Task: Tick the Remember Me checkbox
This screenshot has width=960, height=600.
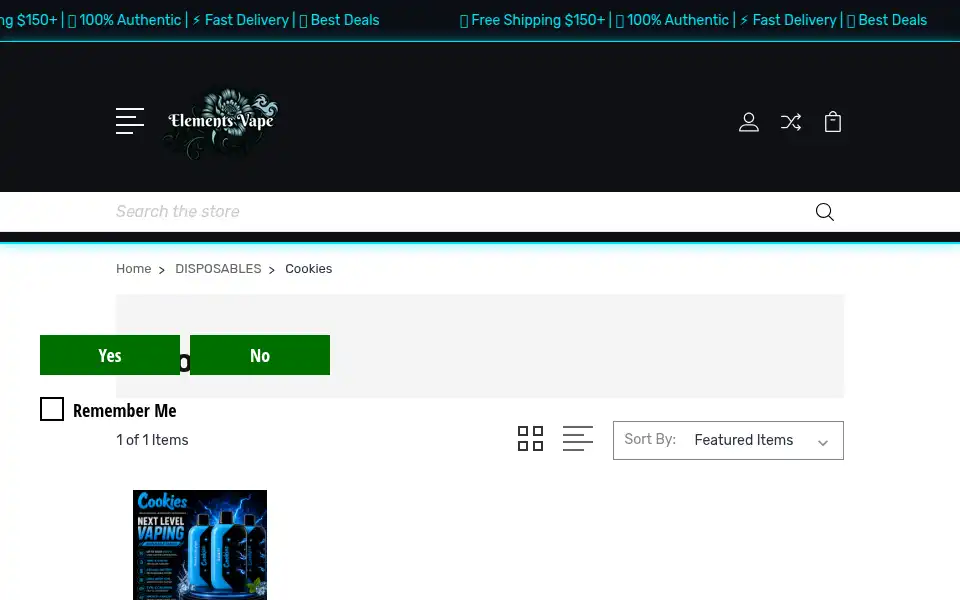Action: (x=52, y=409)
